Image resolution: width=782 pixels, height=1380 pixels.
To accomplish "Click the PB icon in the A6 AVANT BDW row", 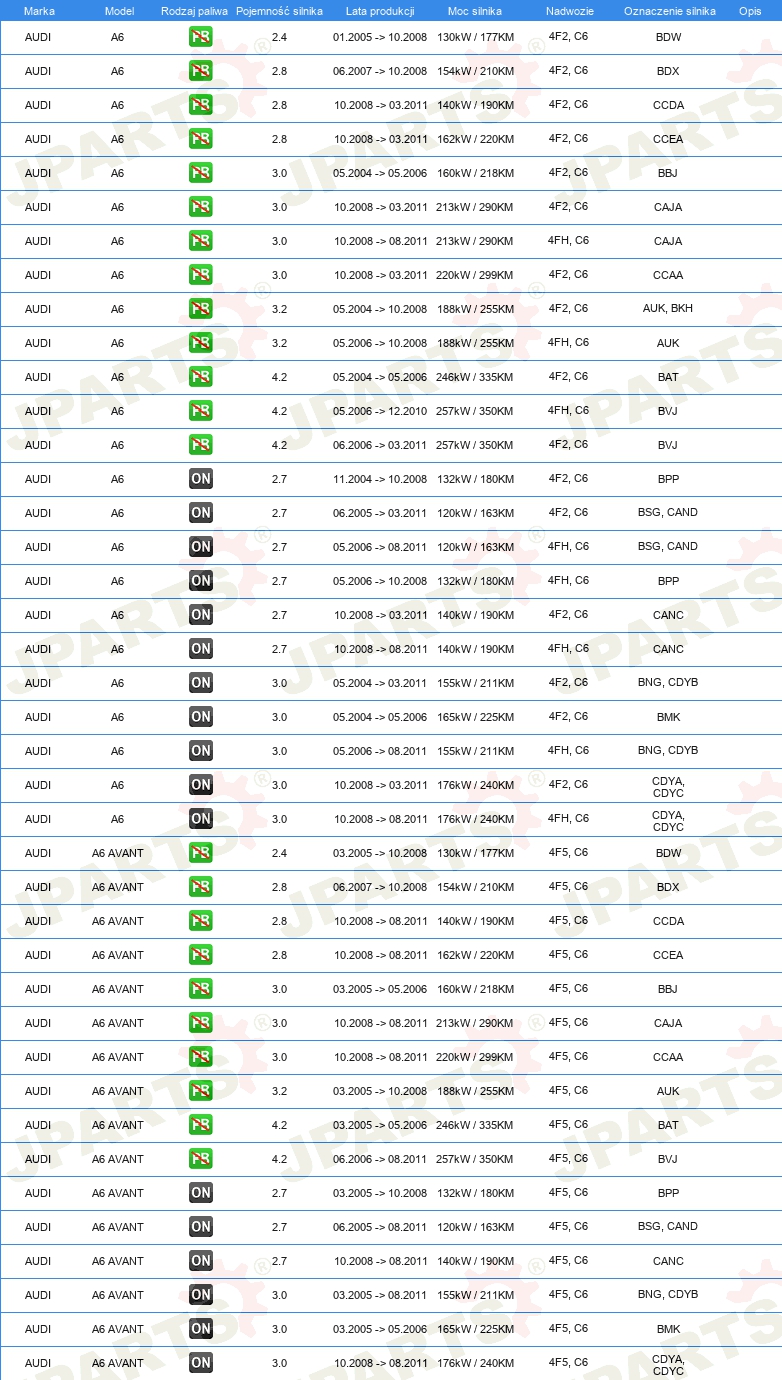I will (x=201, y=854).
